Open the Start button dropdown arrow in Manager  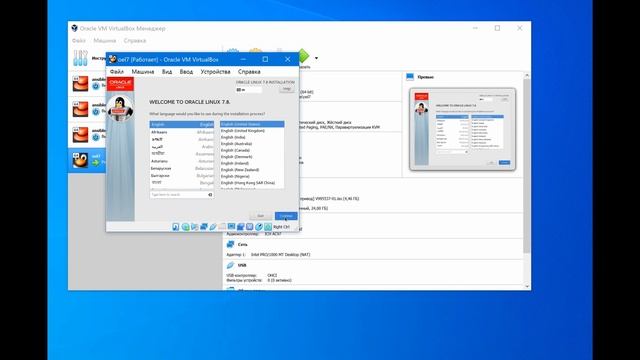click(316, 58)
